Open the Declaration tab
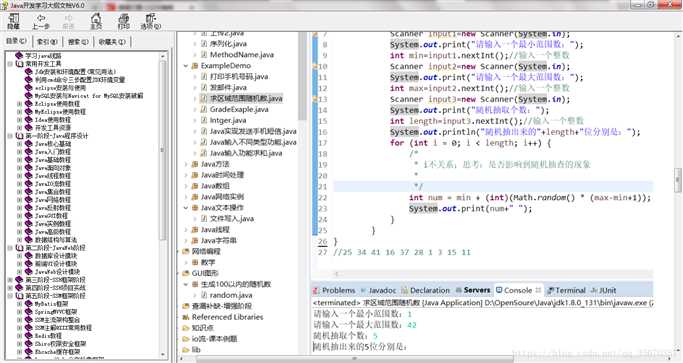 point(426,290)
